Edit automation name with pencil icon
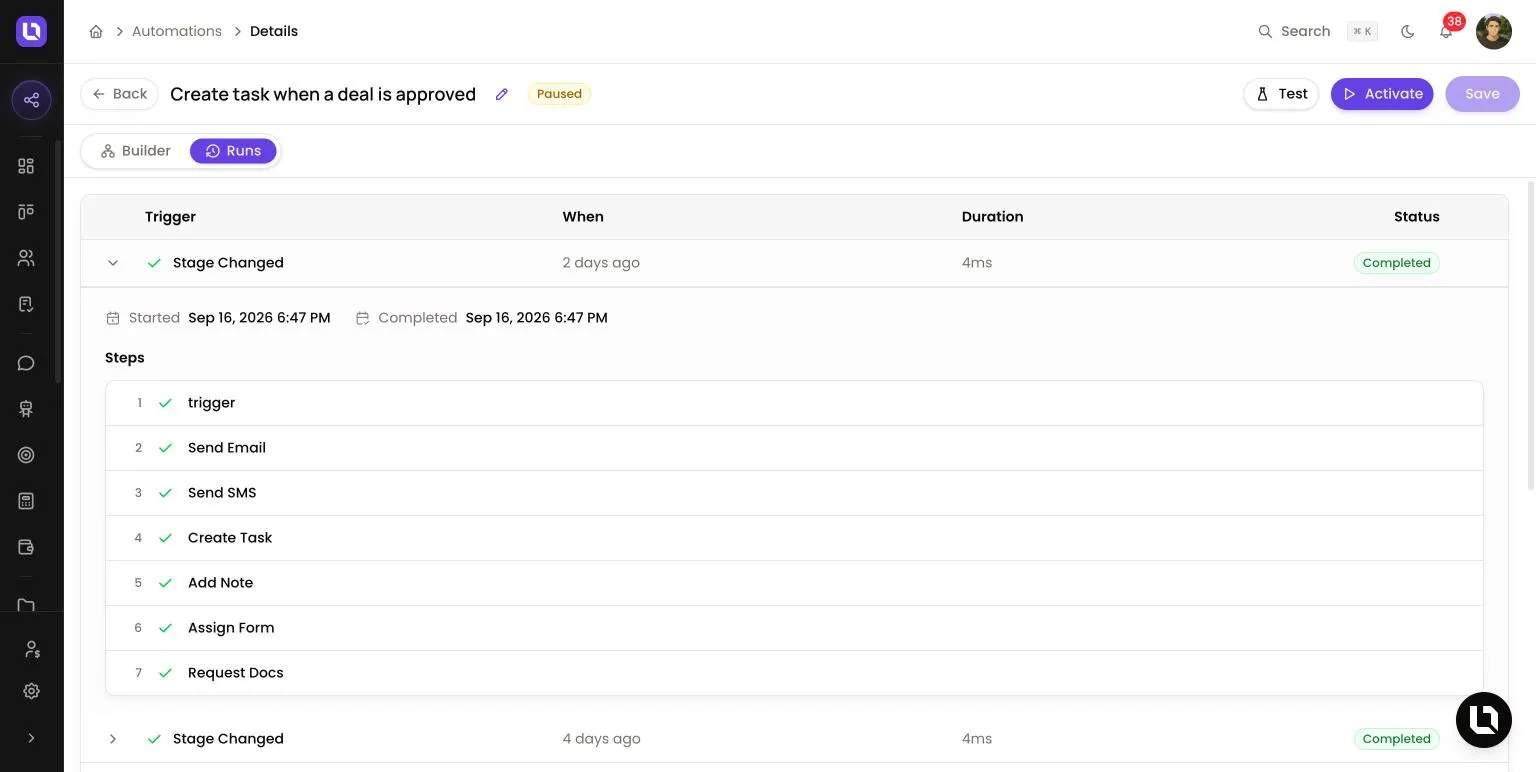1536x772 pixels. (502, 94)
